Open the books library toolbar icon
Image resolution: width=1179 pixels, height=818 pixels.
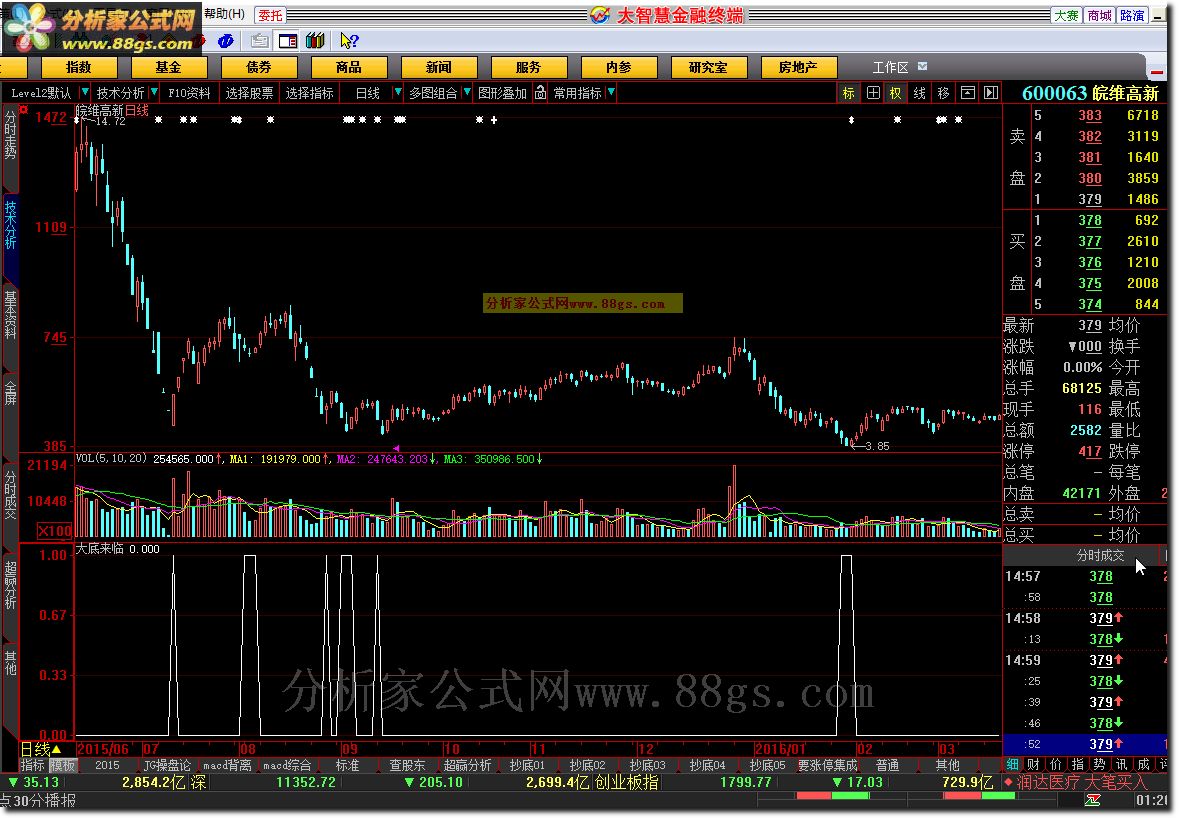pyautogui.click(x=315, y=41)
